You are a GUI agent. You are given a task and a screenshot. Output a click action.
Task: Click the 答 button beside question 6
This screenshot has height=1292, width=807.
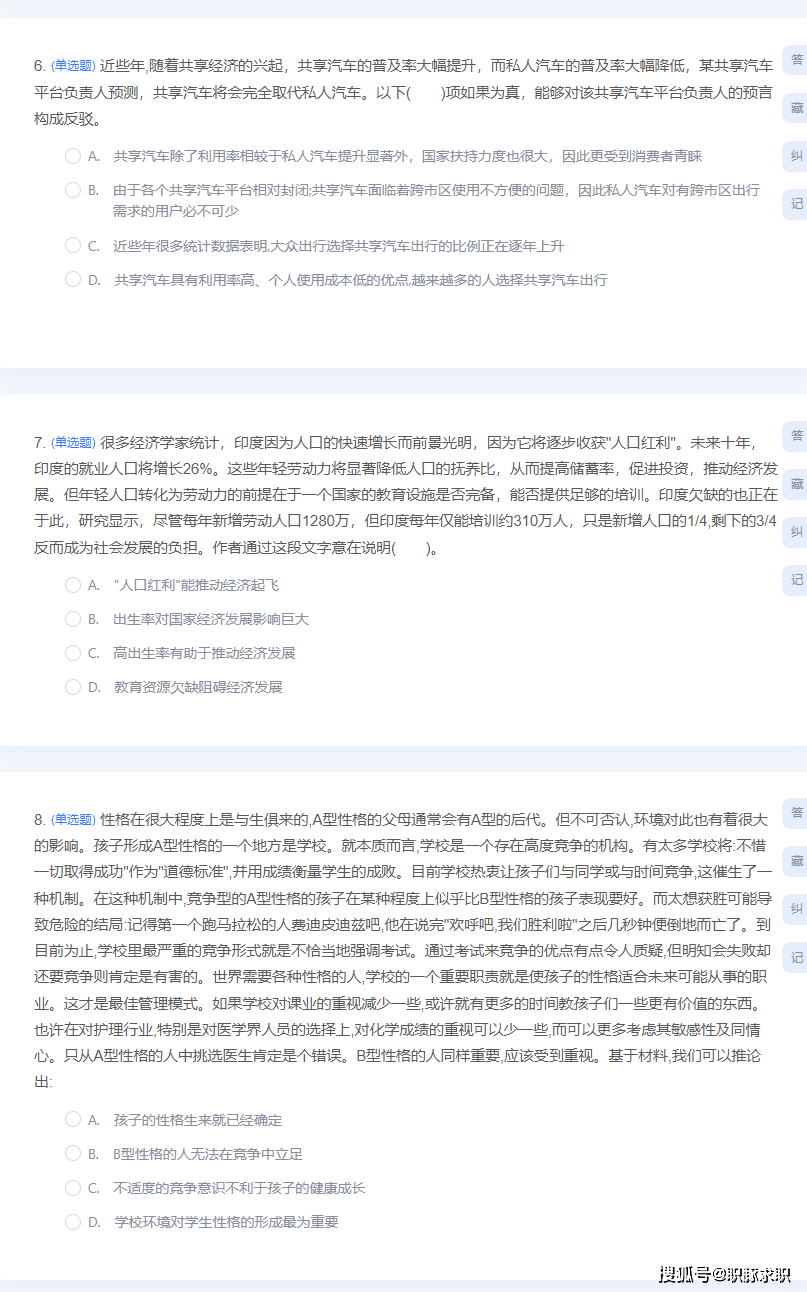pyautogui.click(x=796, y=59)
